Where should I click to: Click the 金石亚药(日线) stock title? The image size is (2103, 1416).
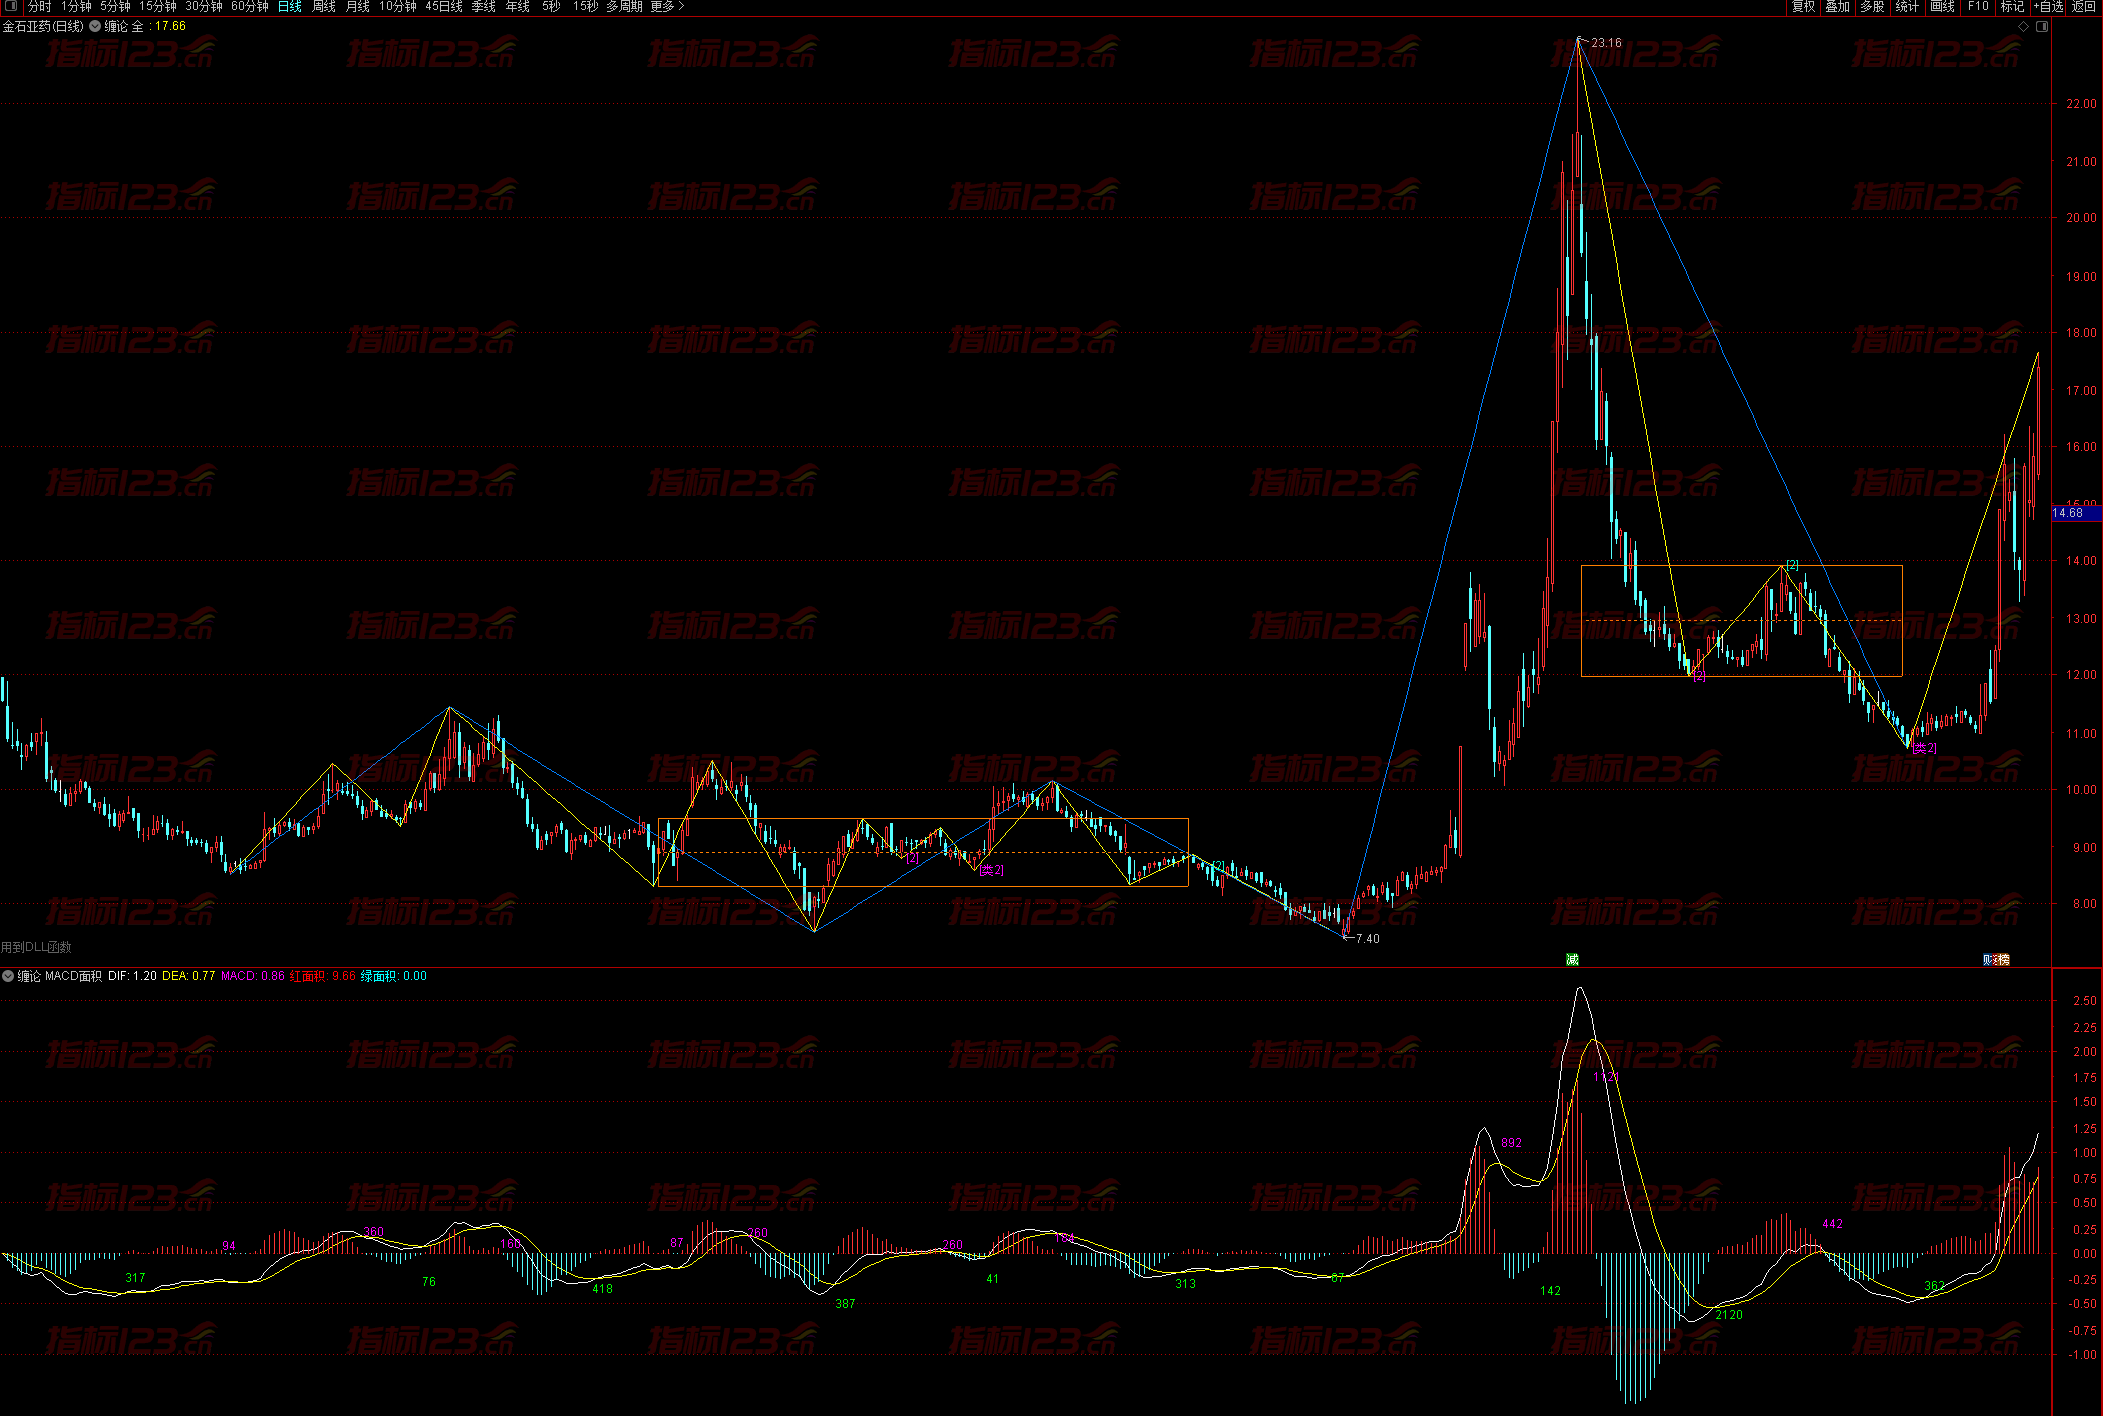click(43, 27)
